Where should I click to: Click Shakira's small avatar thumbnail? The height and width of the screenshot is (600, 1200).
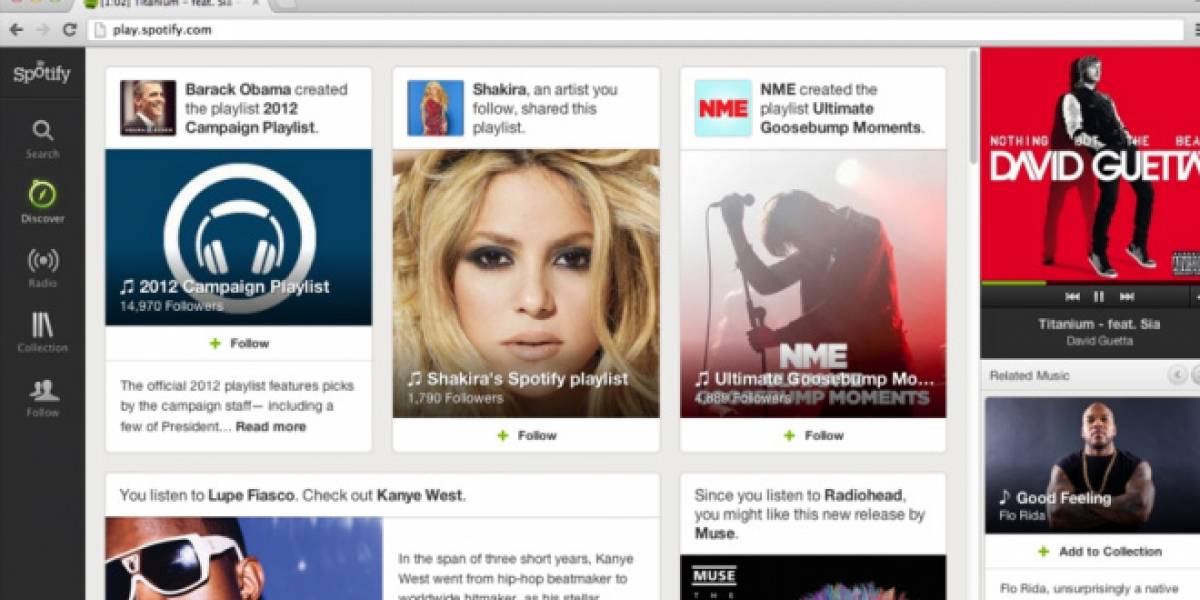tap(435, 108)
